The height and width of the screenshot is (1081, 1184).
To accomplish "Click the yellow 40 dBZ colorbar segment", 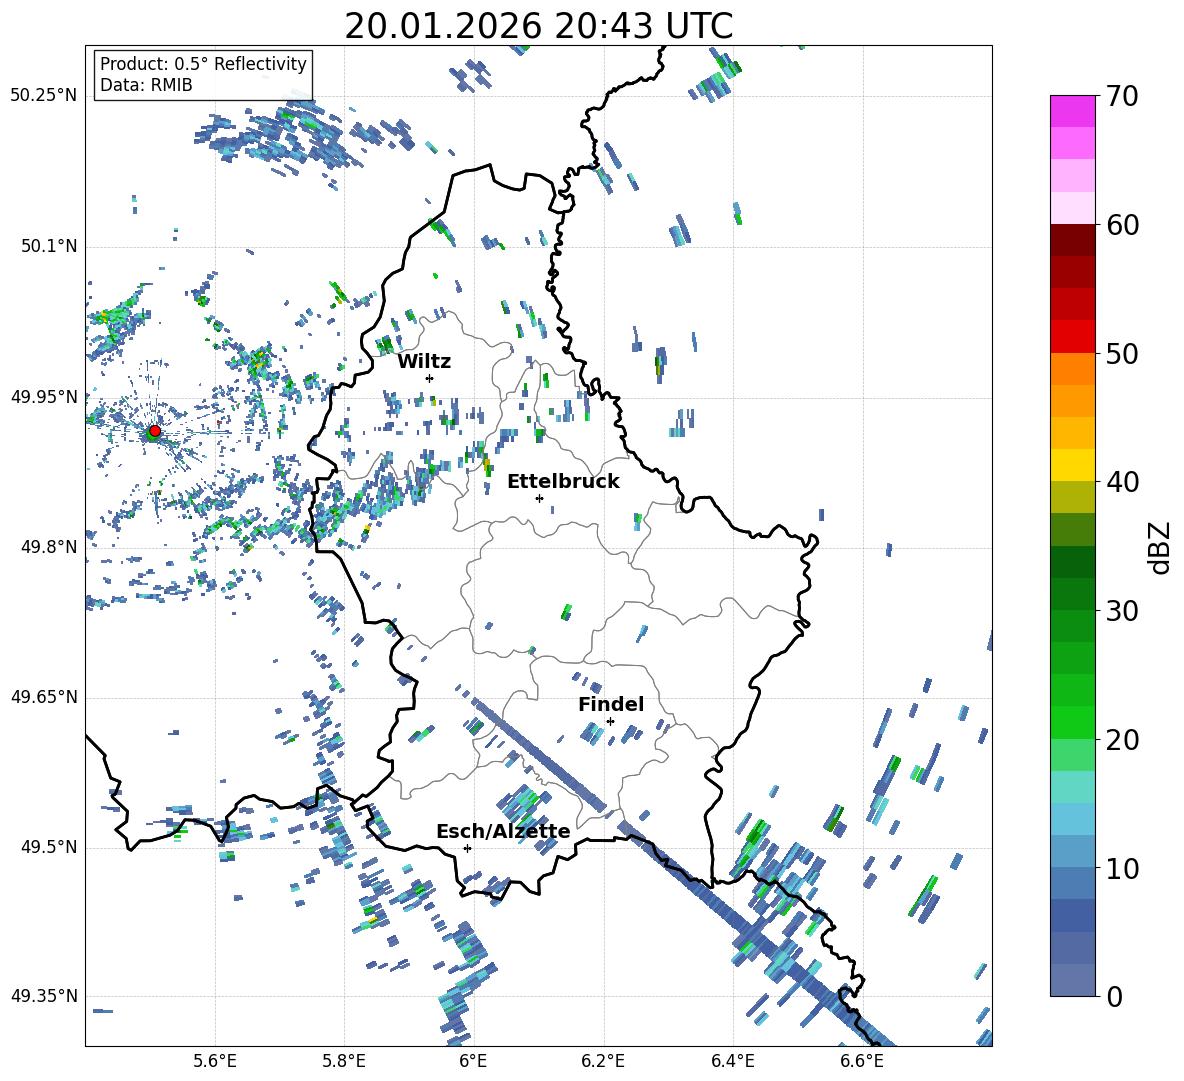I will point(1072,466).
